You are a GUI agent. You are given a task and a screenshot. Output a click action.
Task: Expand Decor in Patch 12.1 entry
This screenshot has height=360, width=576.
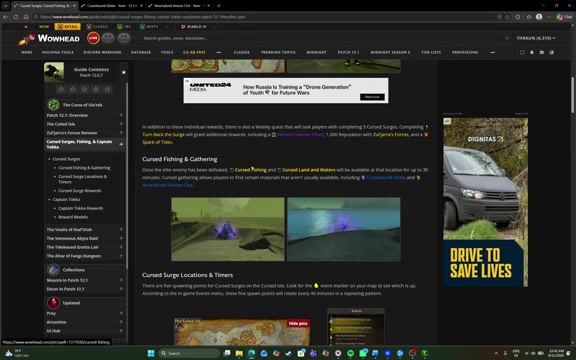coord(121,289)
